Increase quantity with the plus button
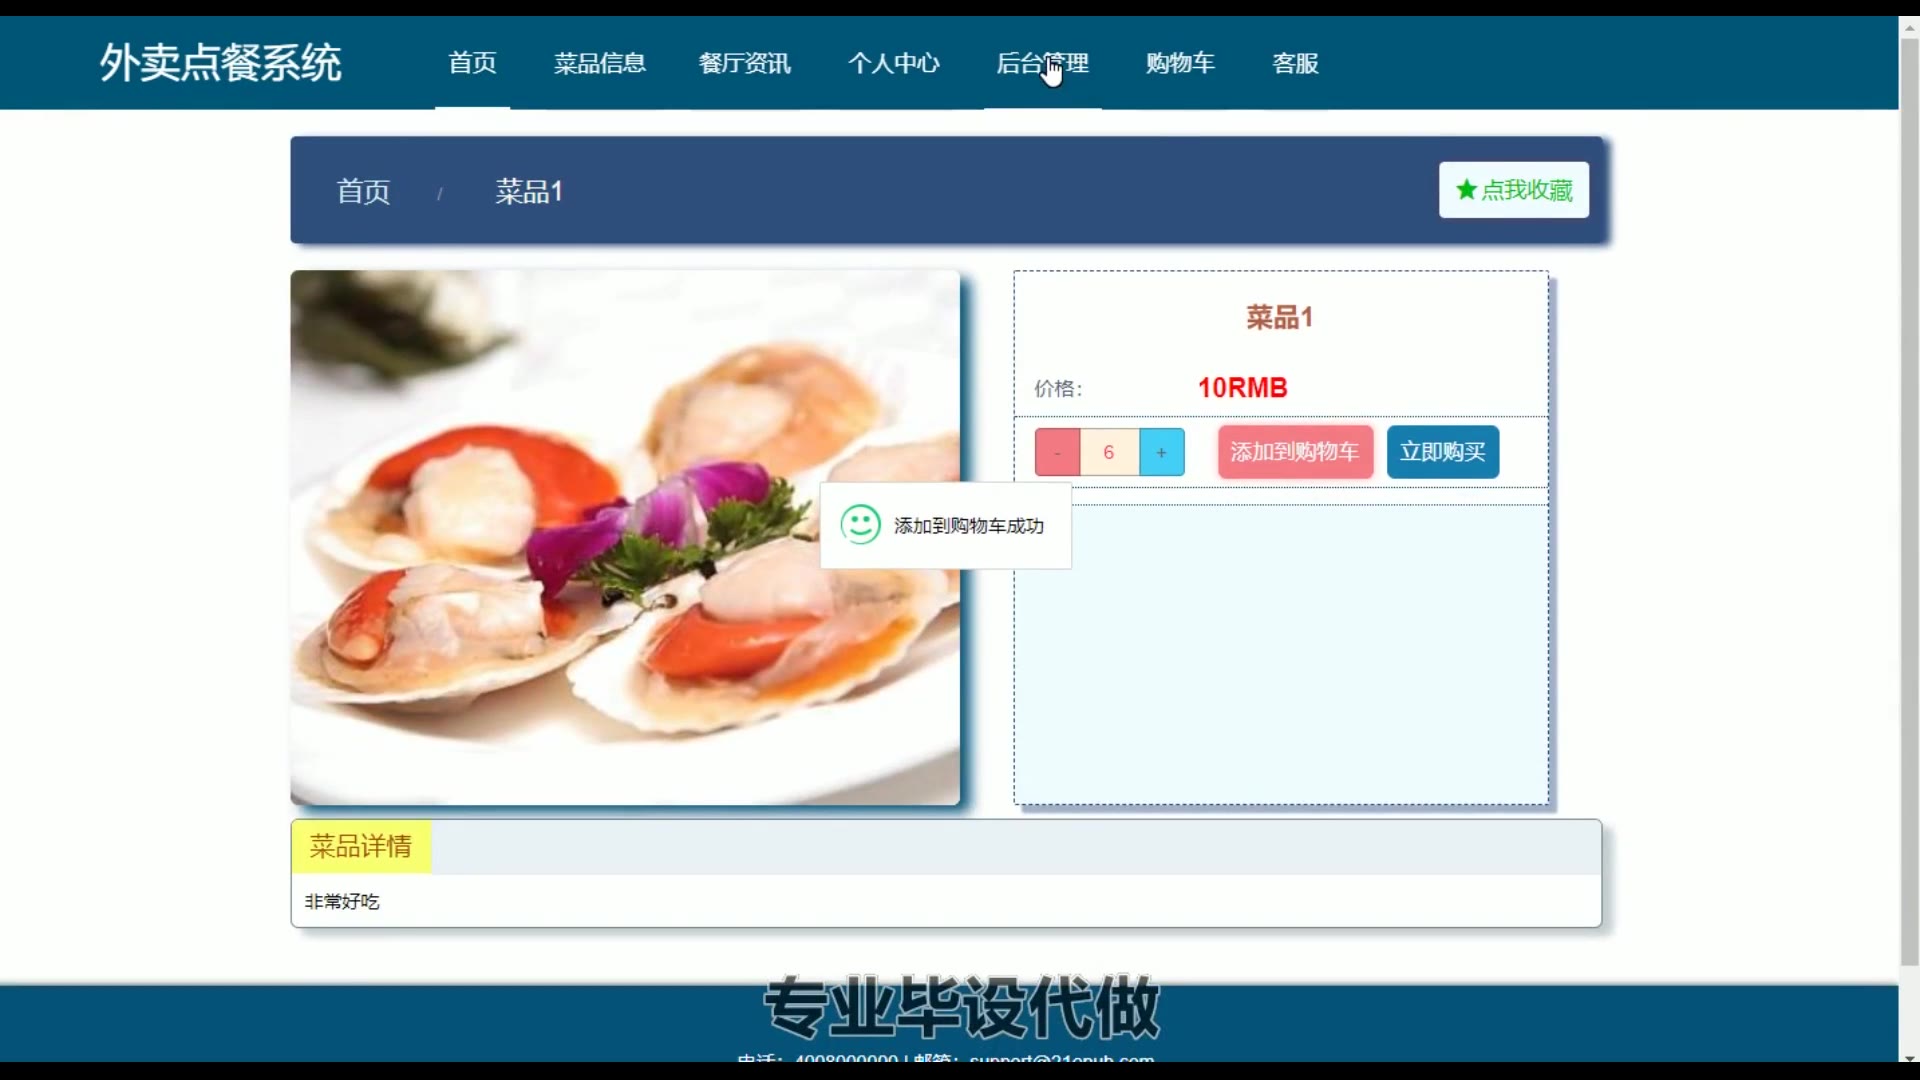The image size is (1920, 1080). click(1161, 452)
